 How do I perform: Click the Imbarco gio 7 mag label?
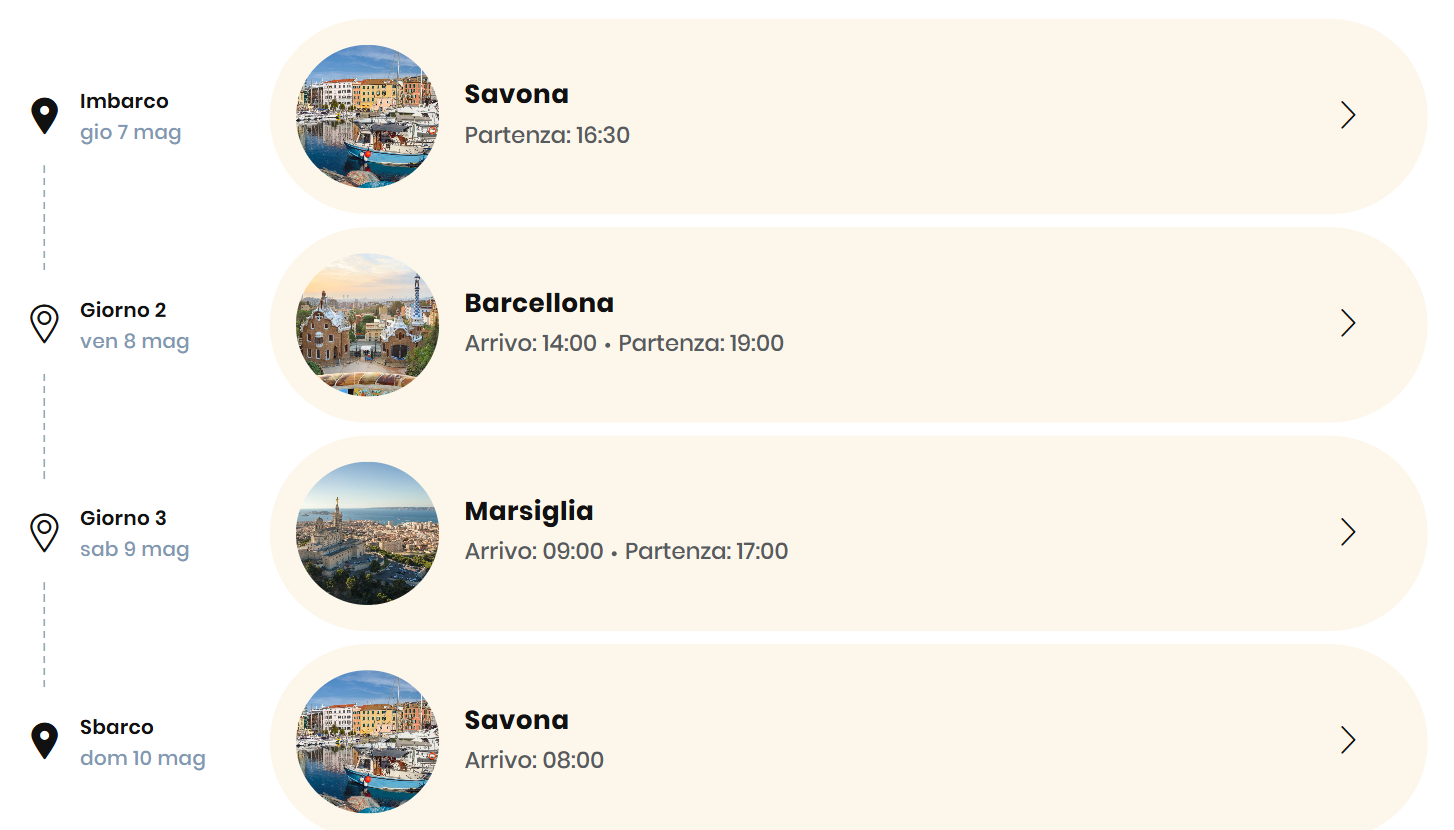coord(130,117)
